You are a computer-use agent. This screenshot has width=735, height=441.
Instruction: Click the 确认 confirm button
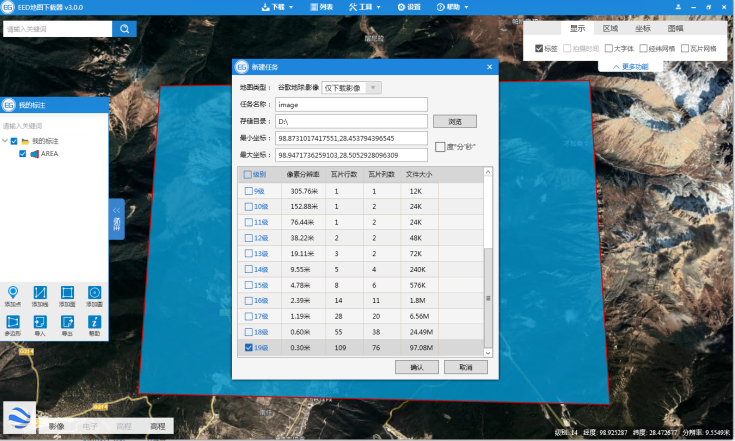[x=417, y=367]
